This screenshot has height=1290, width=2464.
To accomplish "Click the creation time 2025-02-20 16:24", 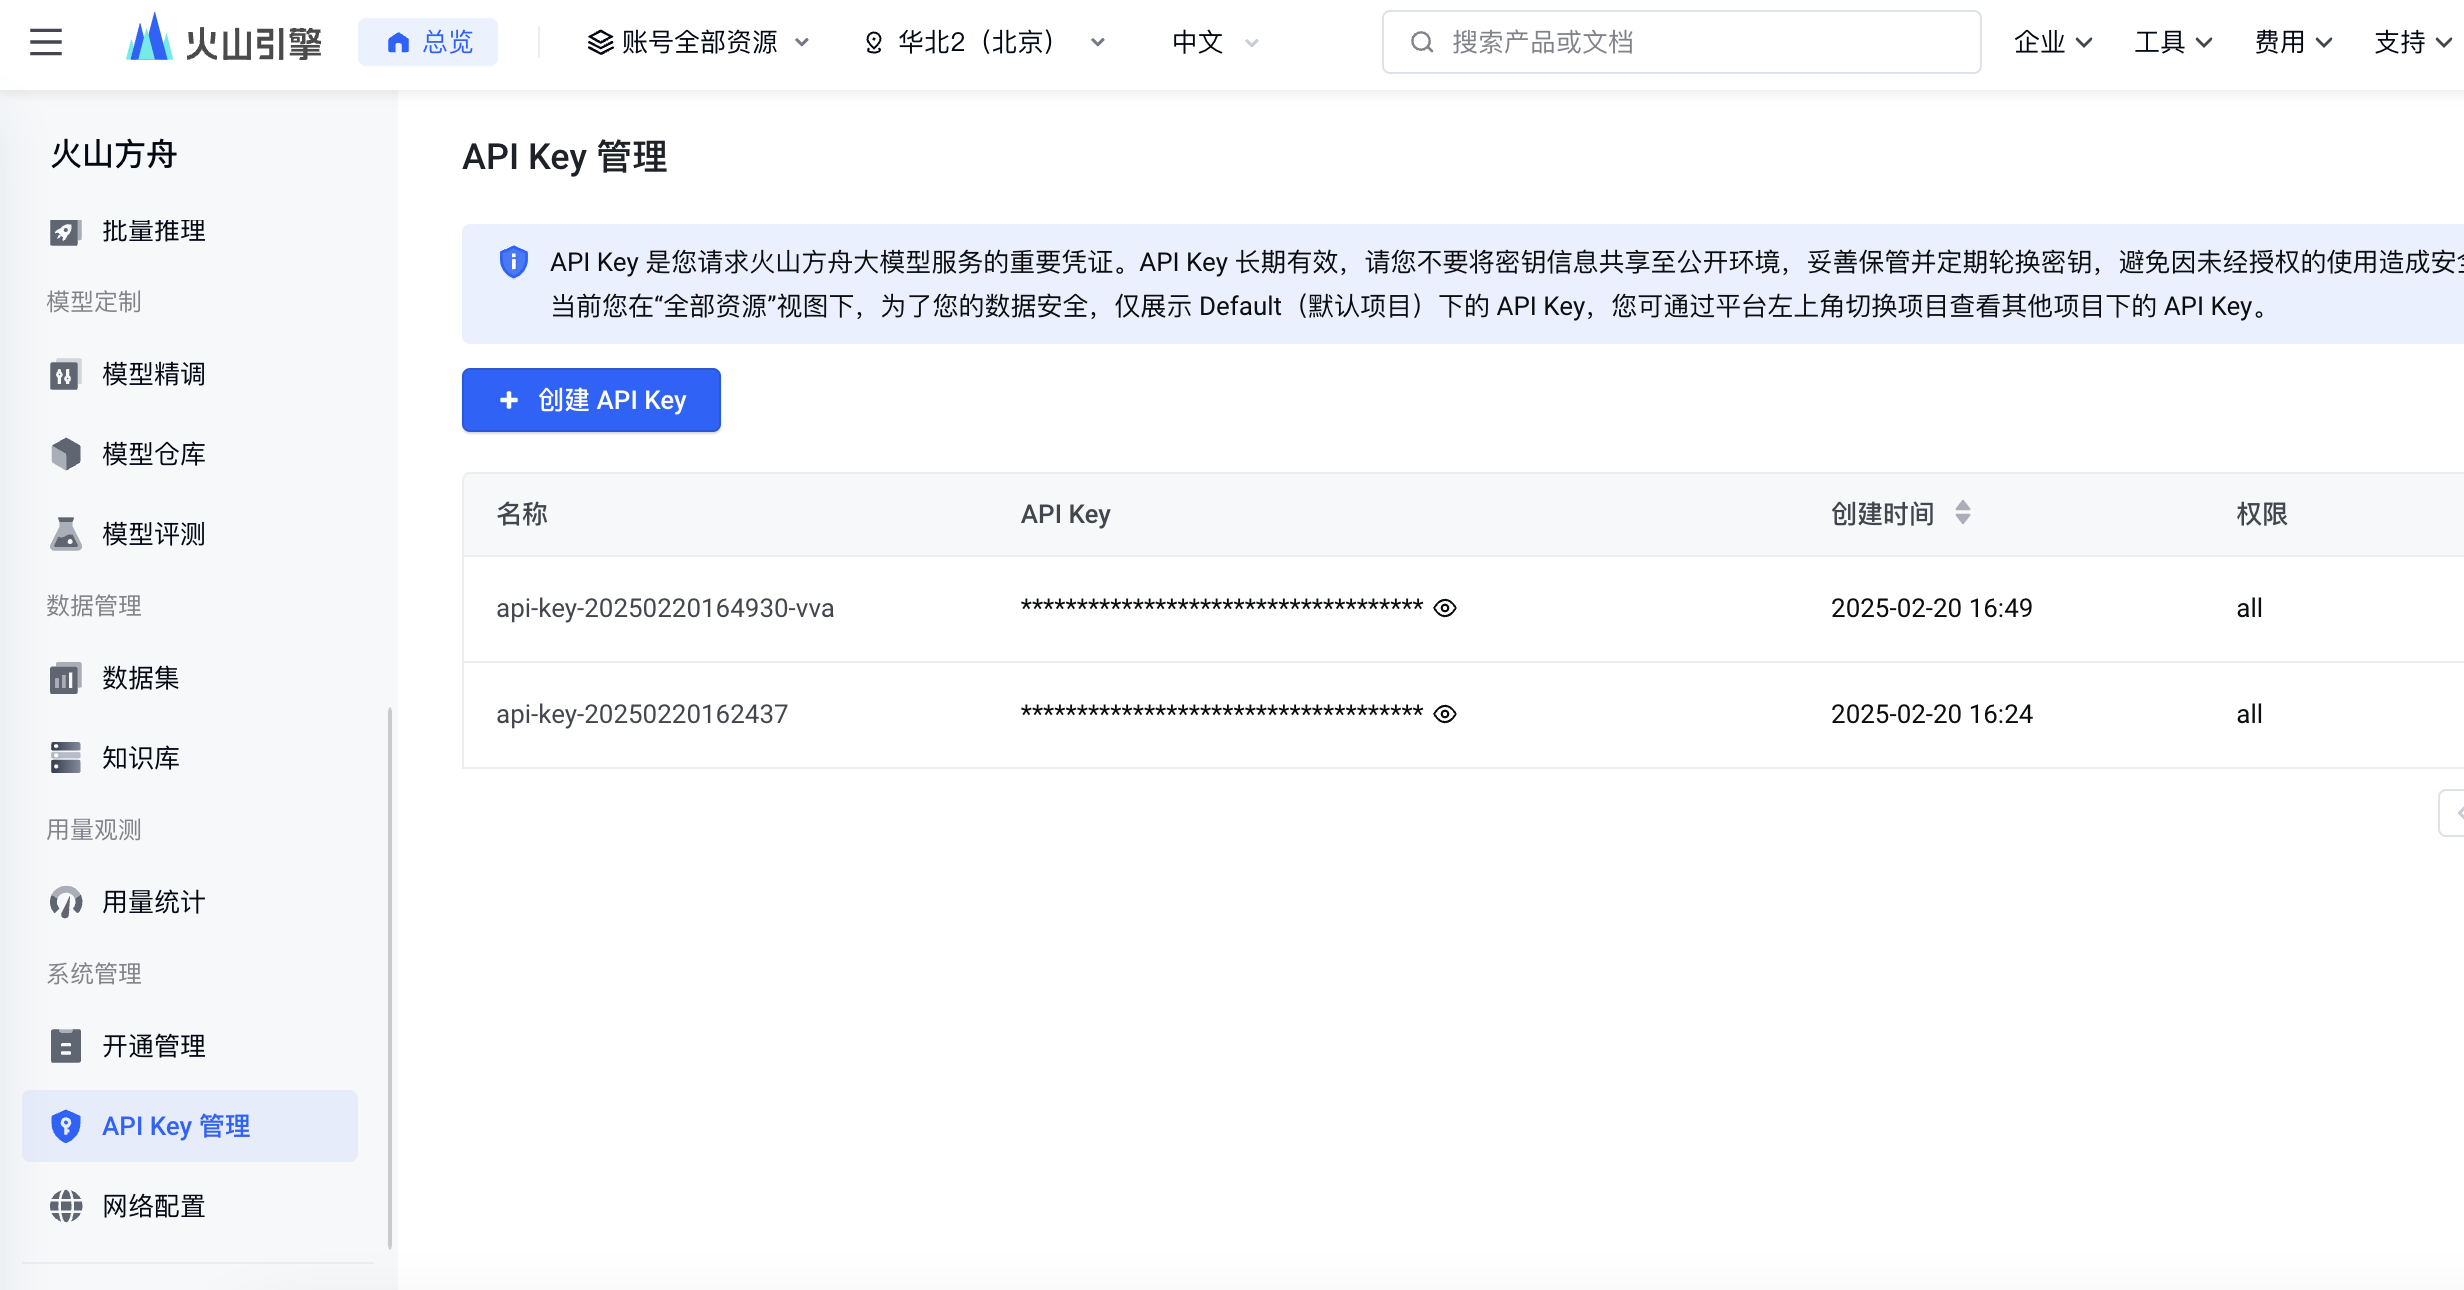I will (1931, 714).
